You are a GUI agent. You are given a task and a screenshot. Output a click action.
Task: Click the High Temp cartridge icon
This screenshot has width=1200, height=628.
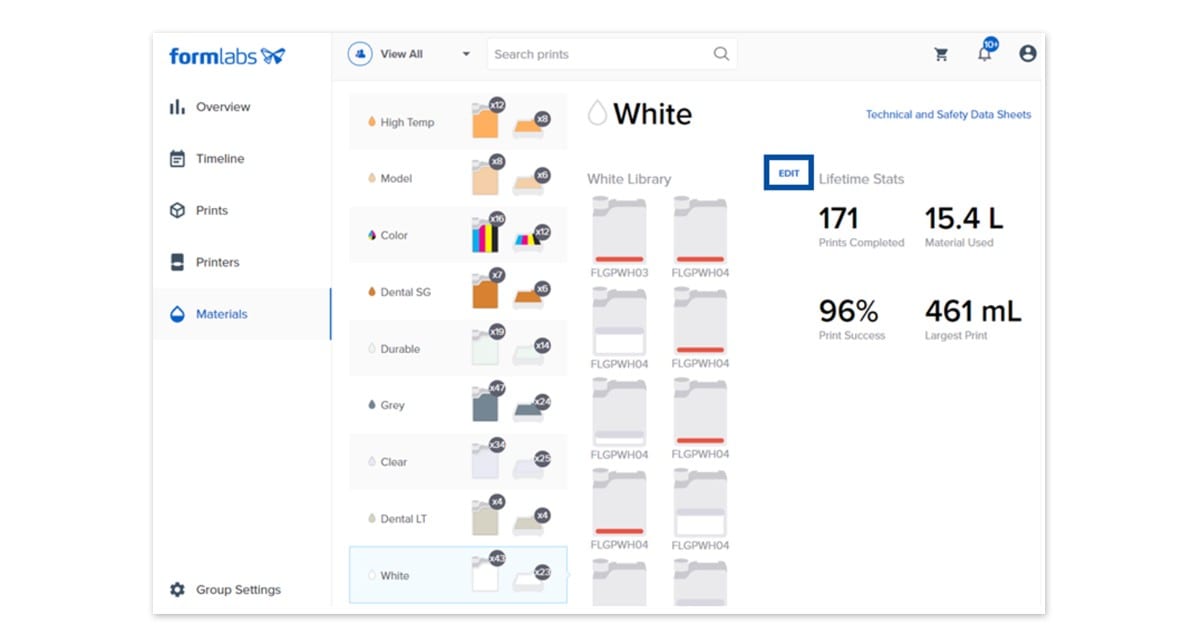pyautogui.click(x=484, y=121)
